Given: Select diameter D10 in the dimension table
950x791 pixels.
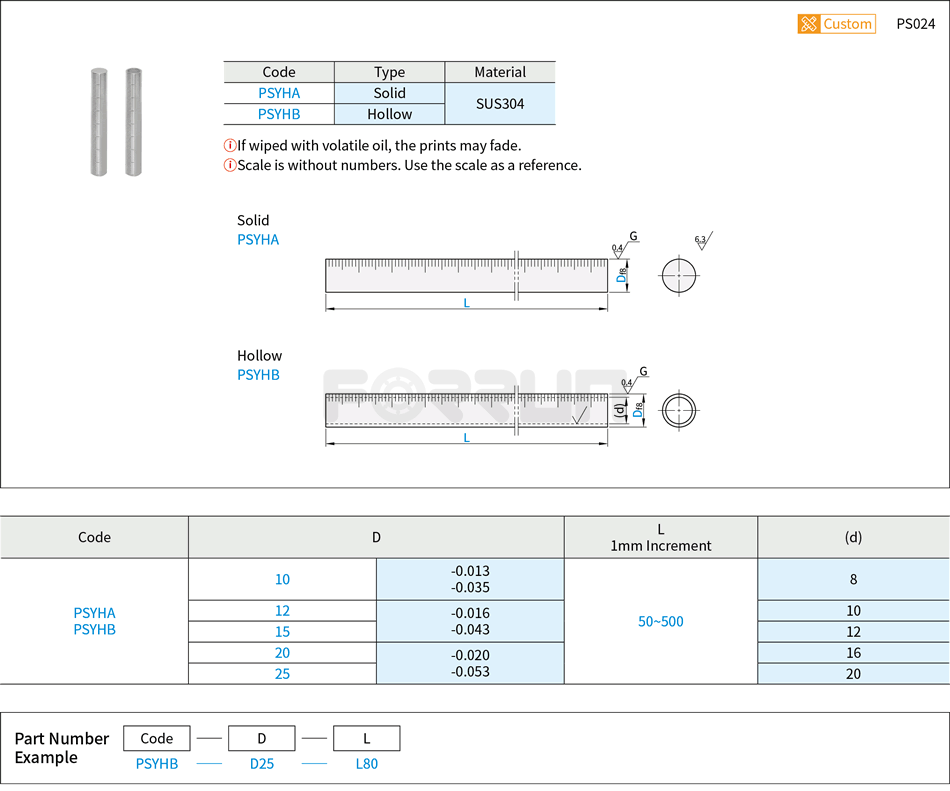Looking at the screenshot, I should pyautogui.click(x=281, y=579).
